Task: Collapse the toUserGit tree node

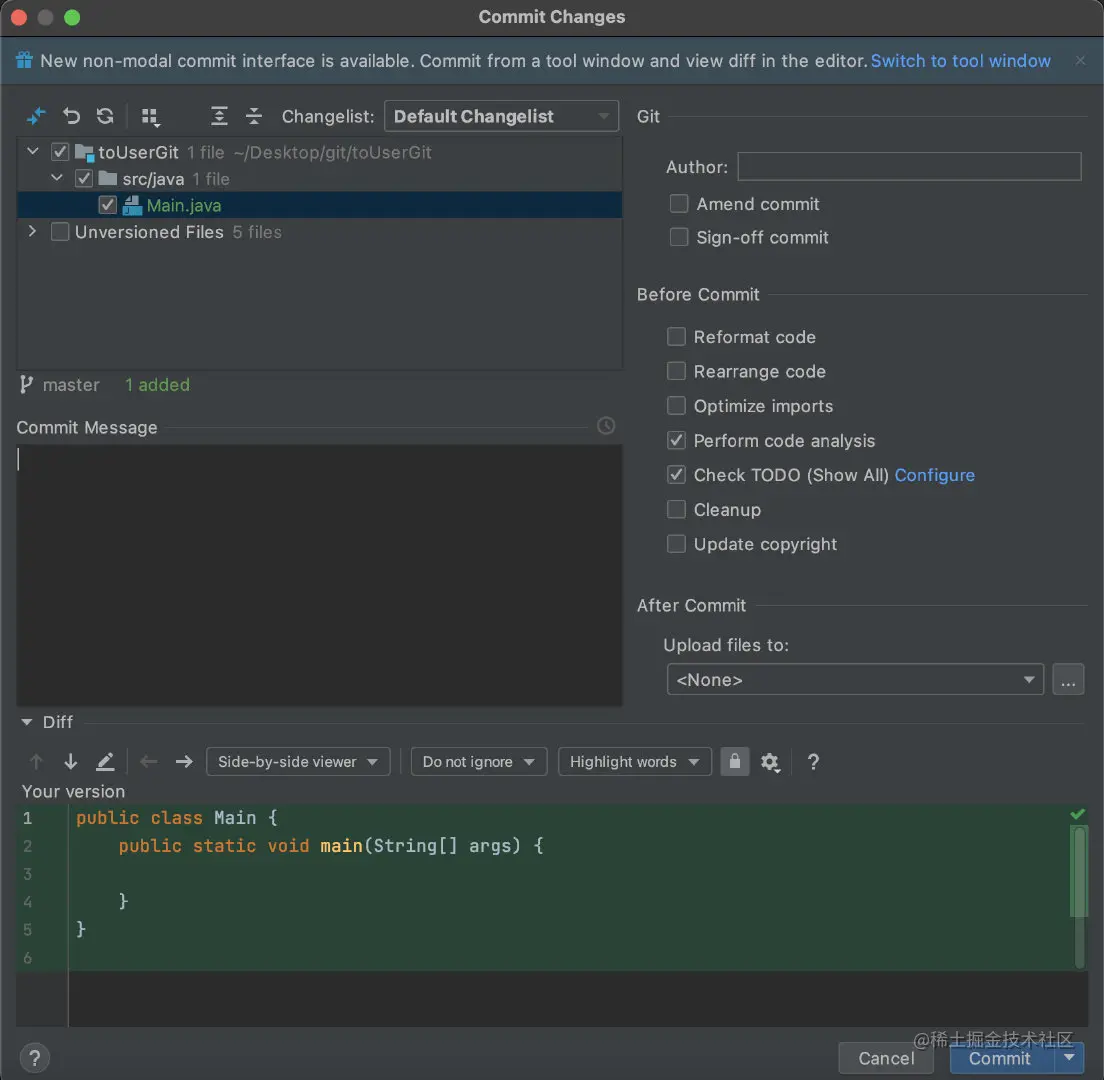Action: pyautogui.click(x=32, y=151)
